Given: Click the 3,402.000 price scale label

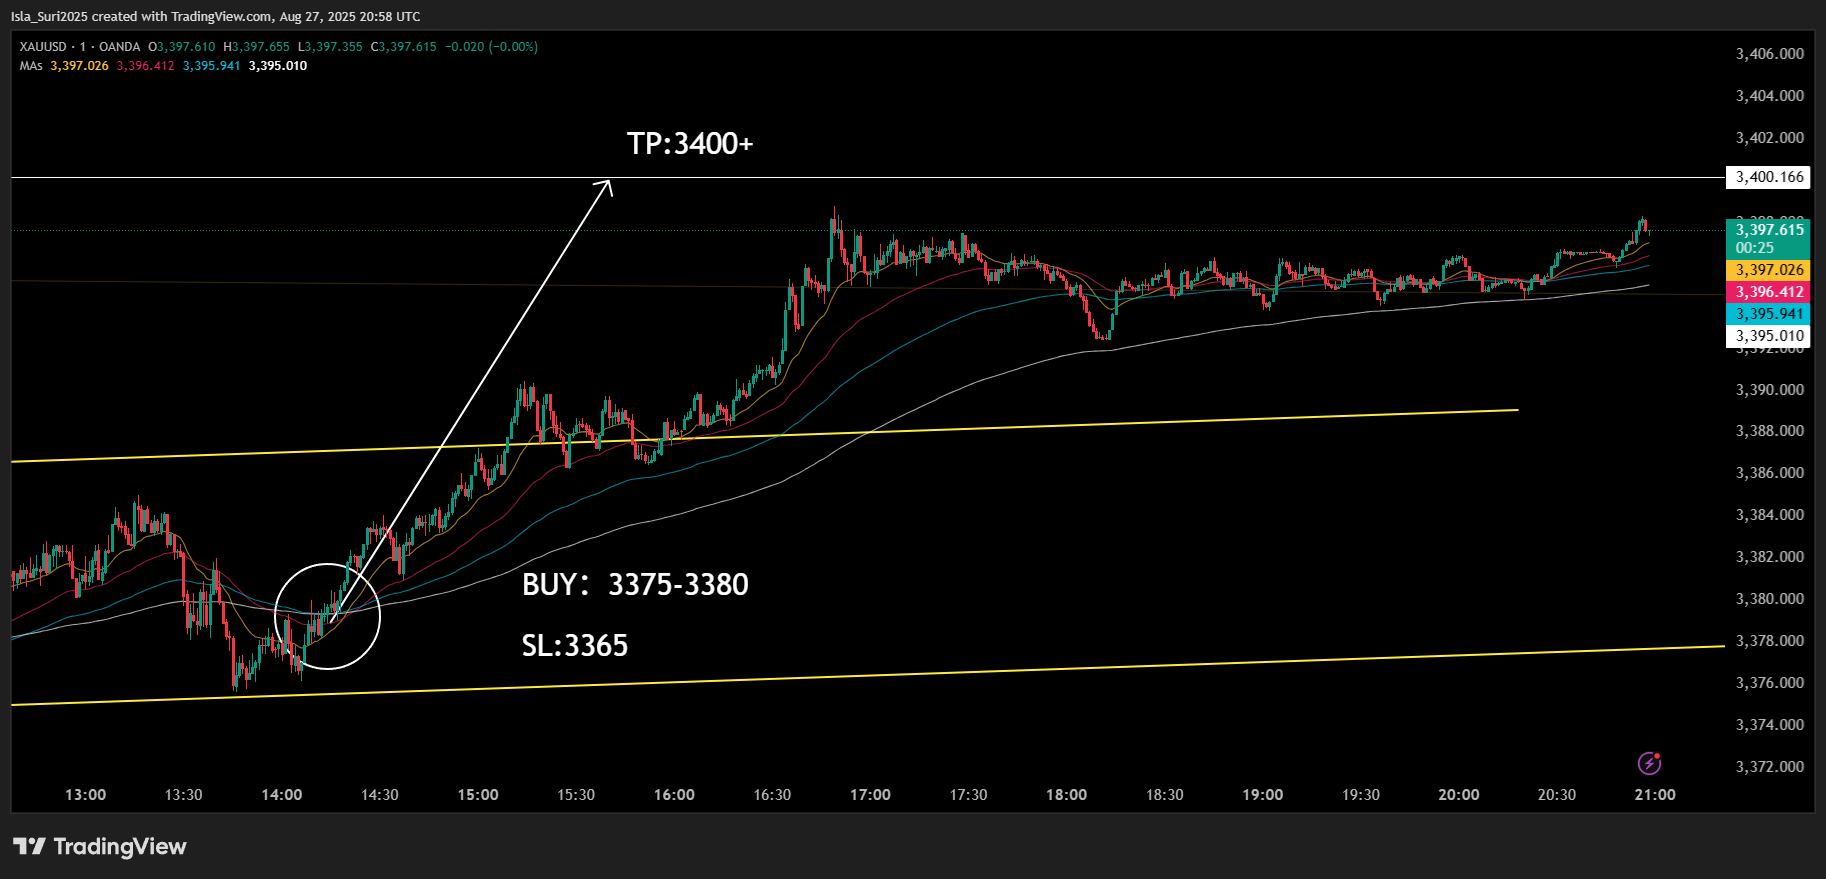Looking at the screenshot, I should [1770, 138].
